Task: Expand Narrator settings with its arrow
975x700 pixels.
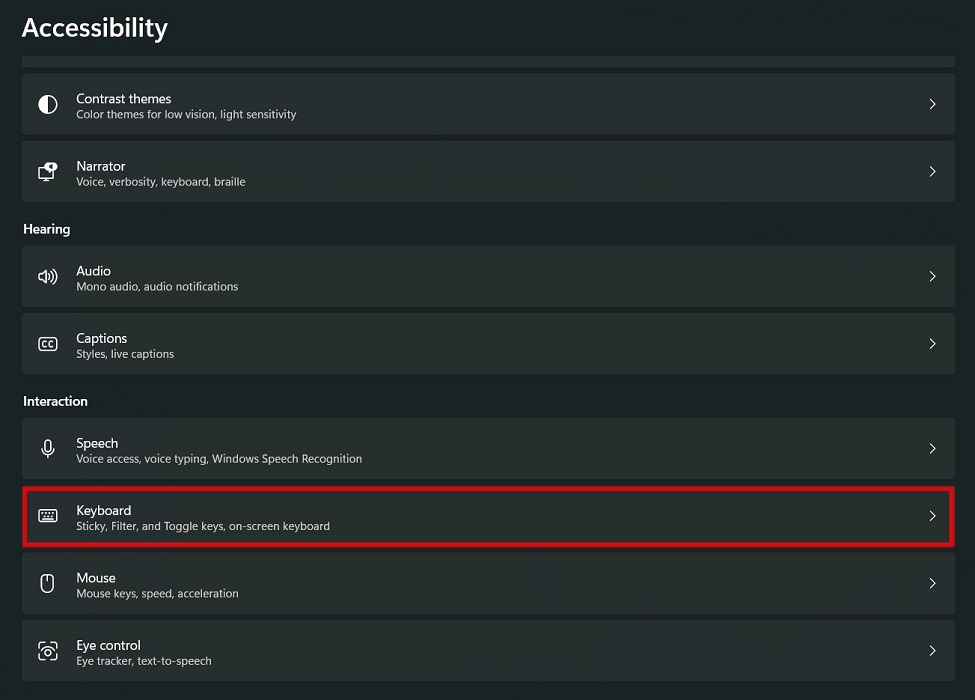Action: [932, 172]
